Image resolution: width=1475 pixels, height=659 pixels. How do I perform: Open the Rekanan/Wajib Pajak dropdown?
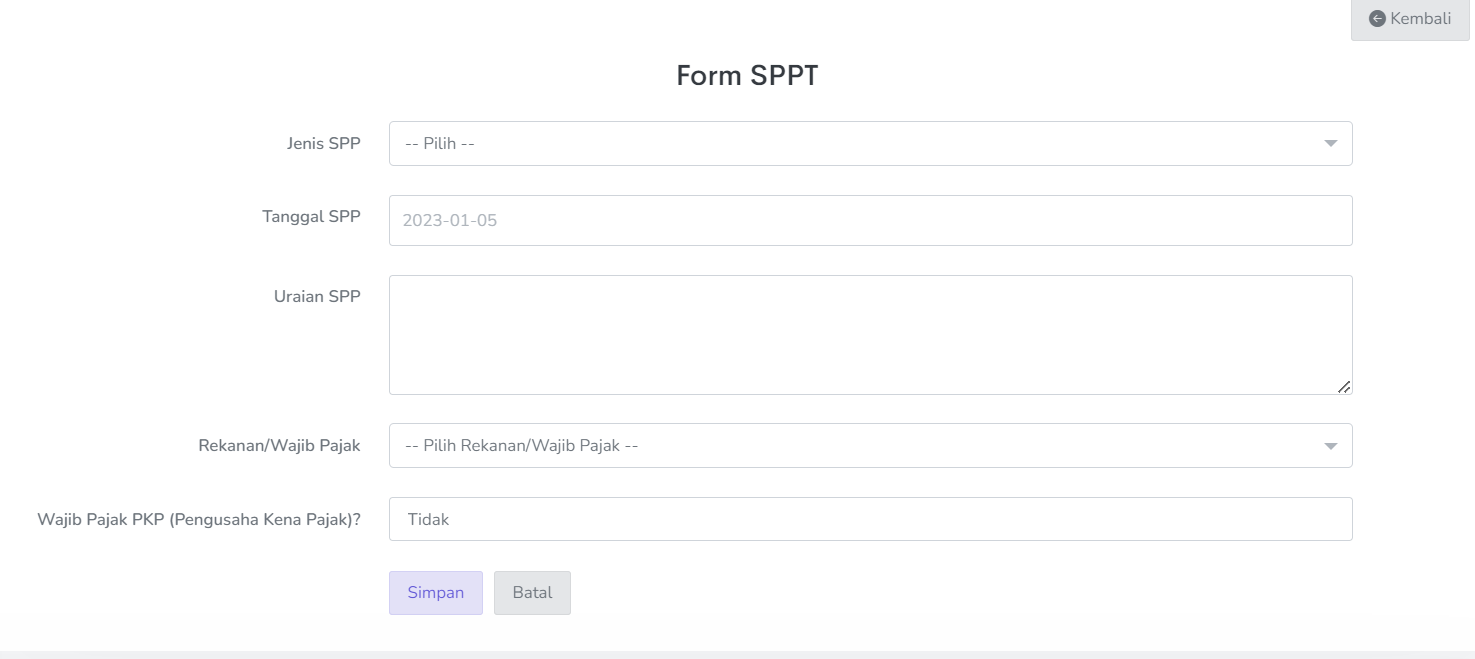coord(870,446)
